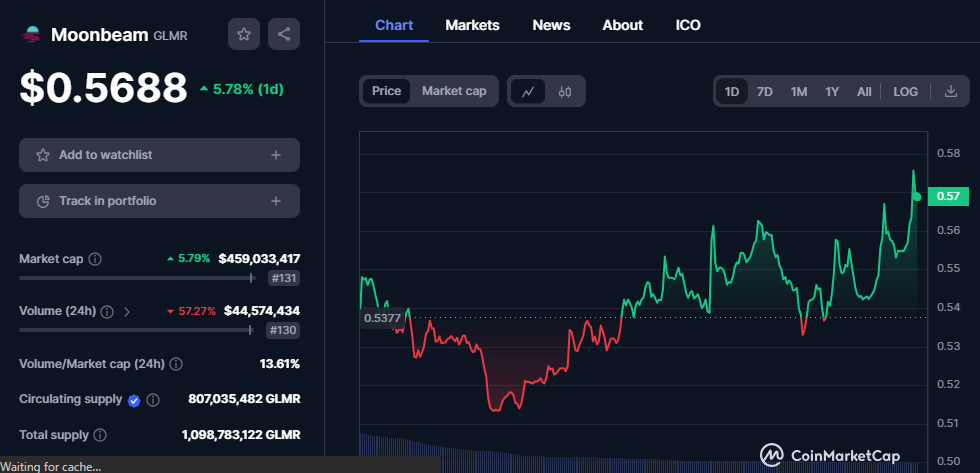Open Total supply info icon
Image resolution: width=980 pixels, height=473 pixels.
[x=100, y=435]
